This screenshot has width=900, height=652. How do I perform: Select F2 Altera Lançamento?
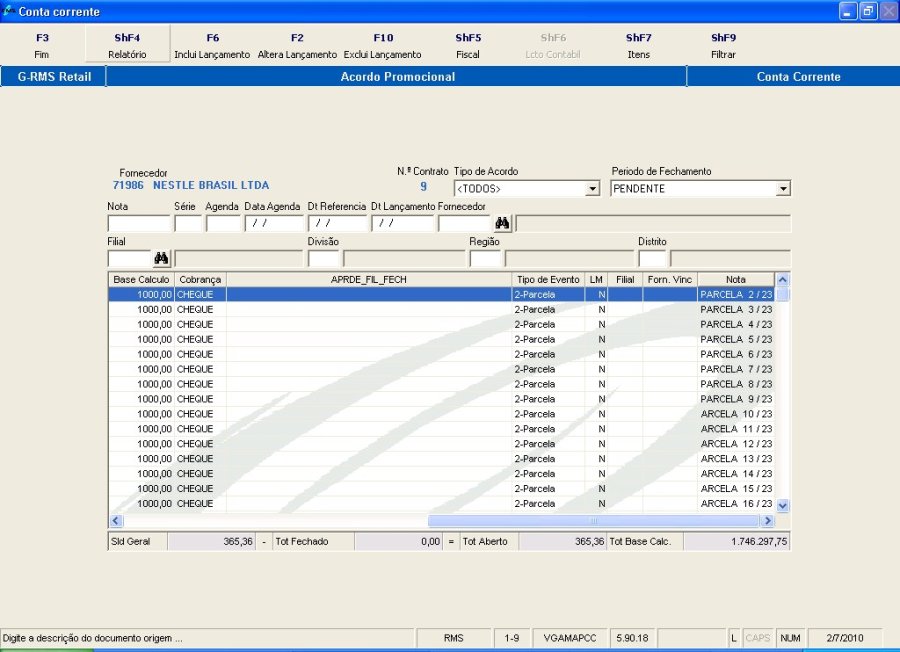pos(297,46)
